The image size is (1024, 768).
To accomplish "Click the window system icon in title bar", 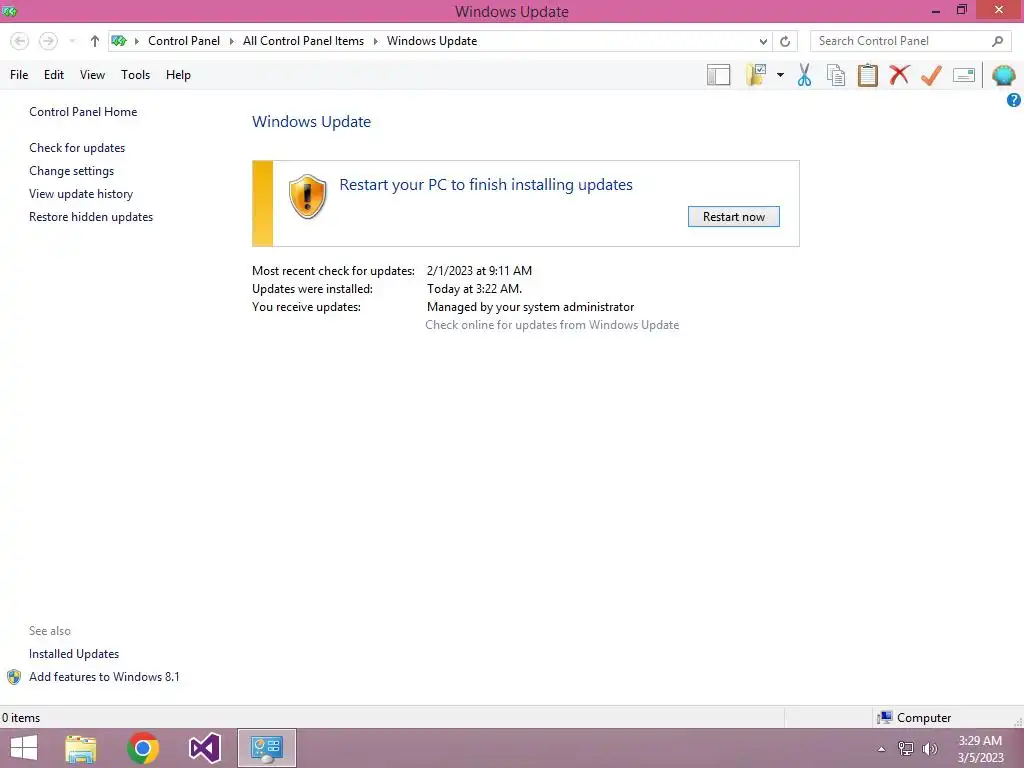I will pos(10,11).
